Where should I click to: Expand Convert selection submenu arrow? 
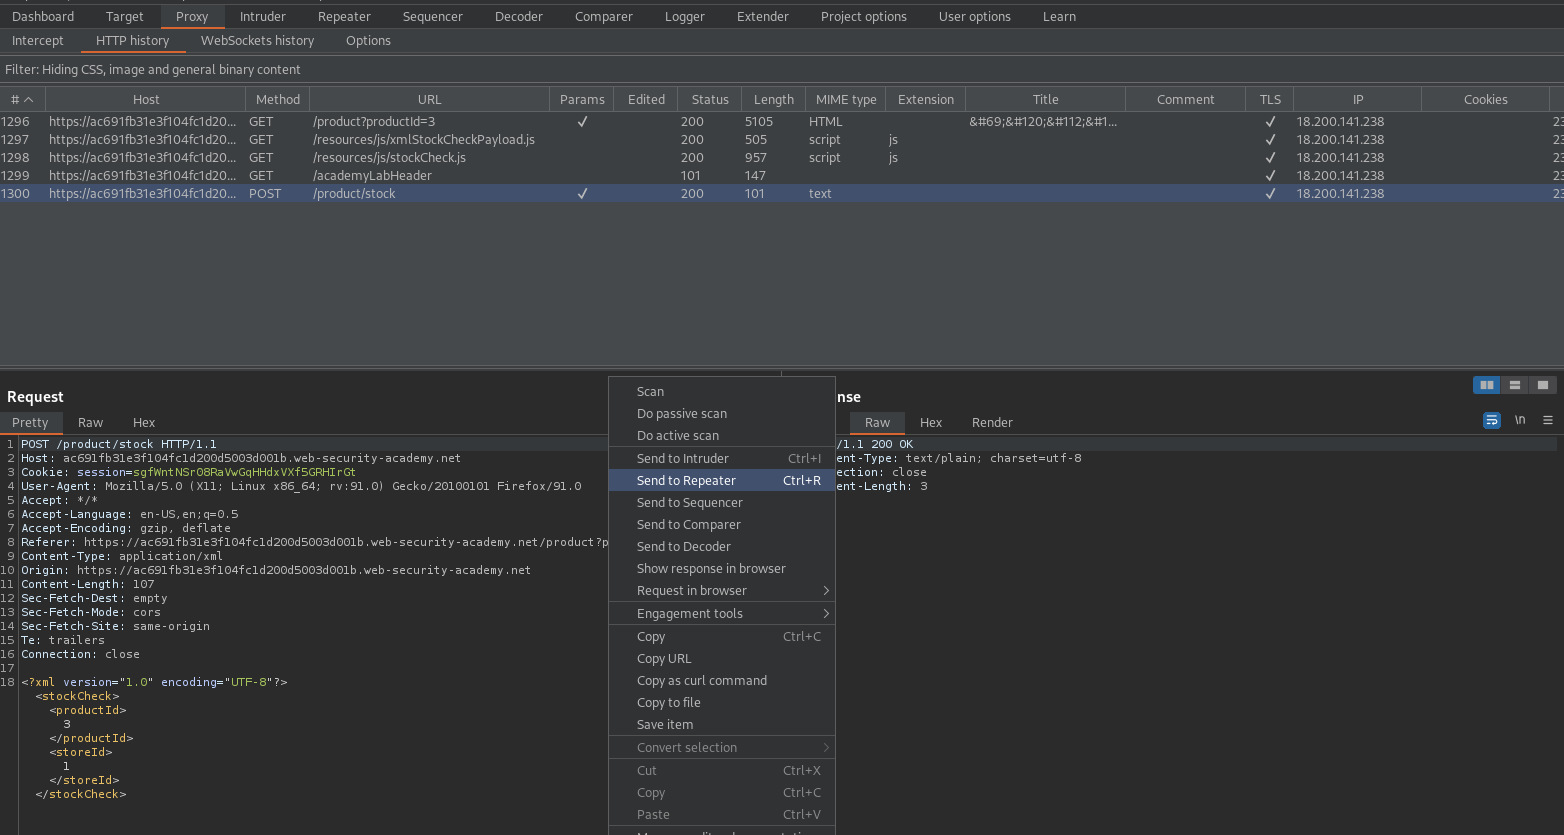pos(826,748)
